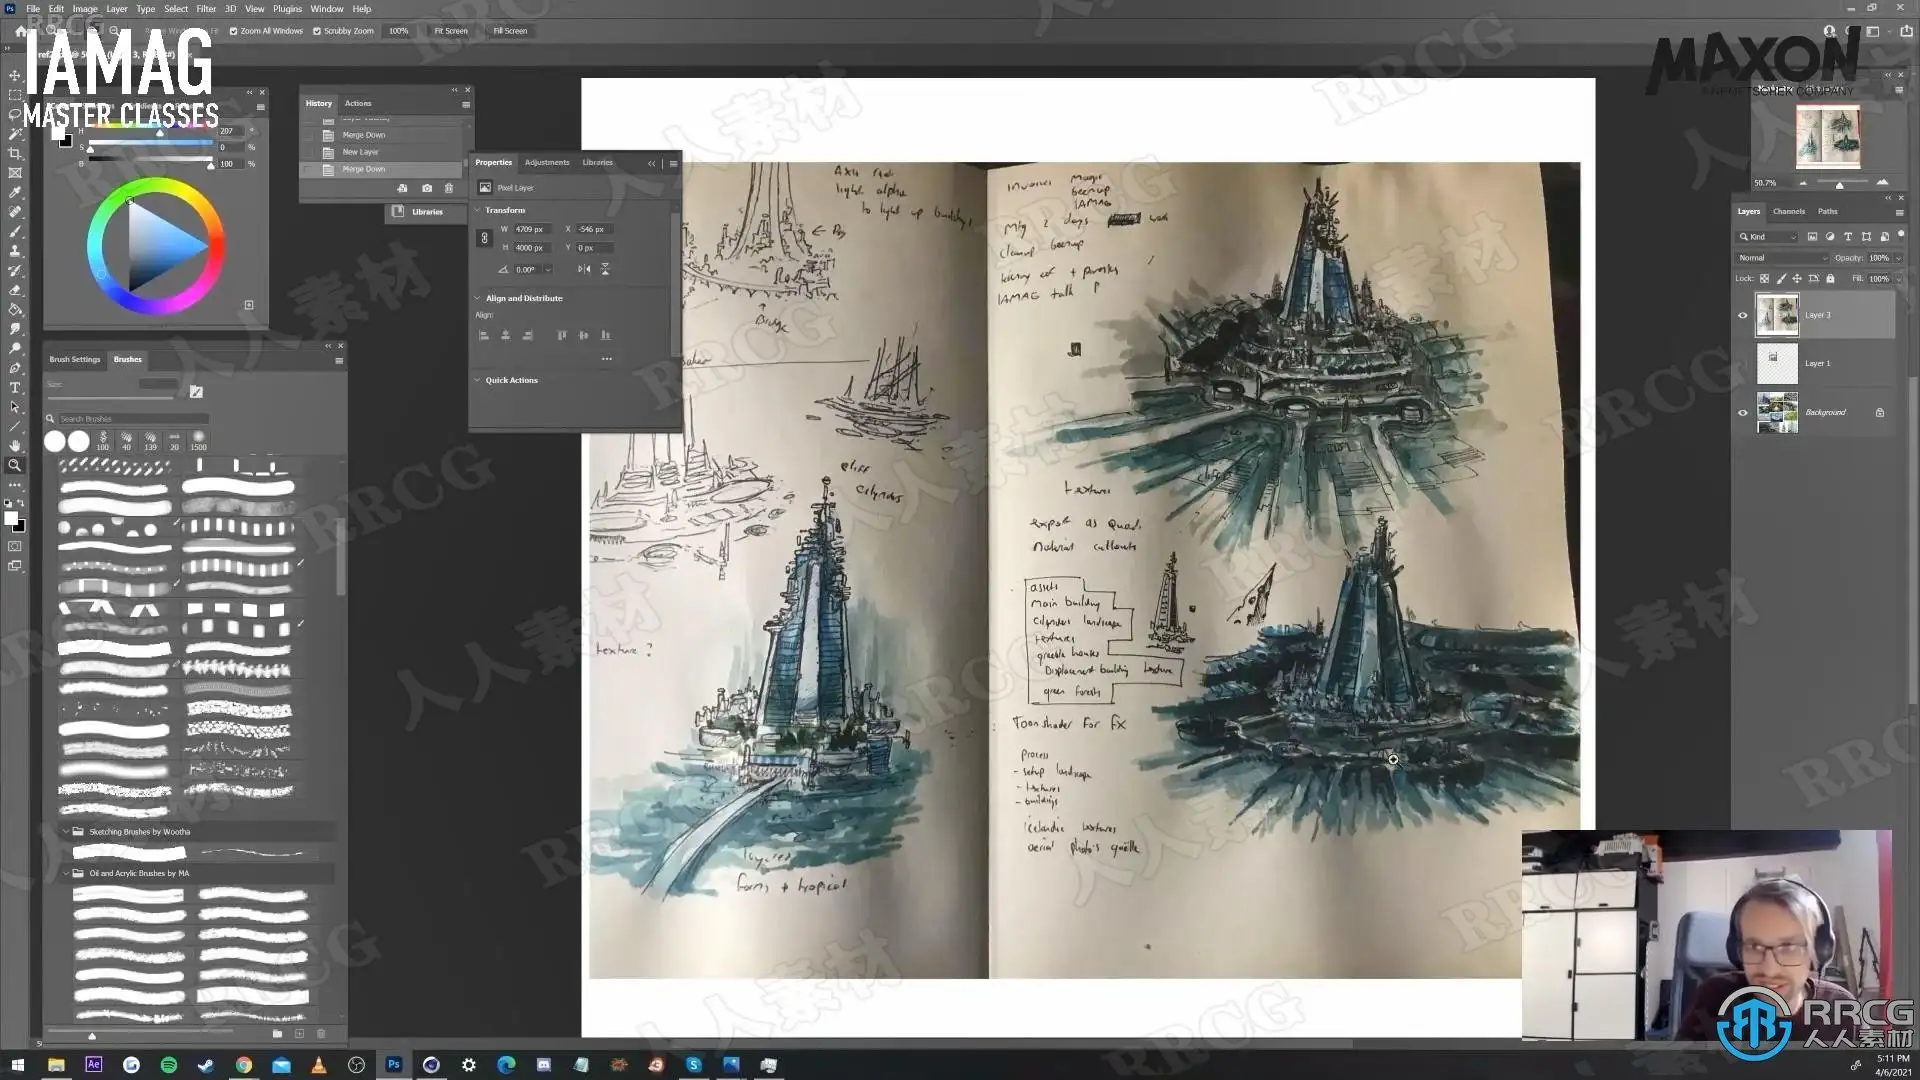1920x1080 pixels.
Task: Open the Normal blend mode dropdown
Action: (1782, 258)
